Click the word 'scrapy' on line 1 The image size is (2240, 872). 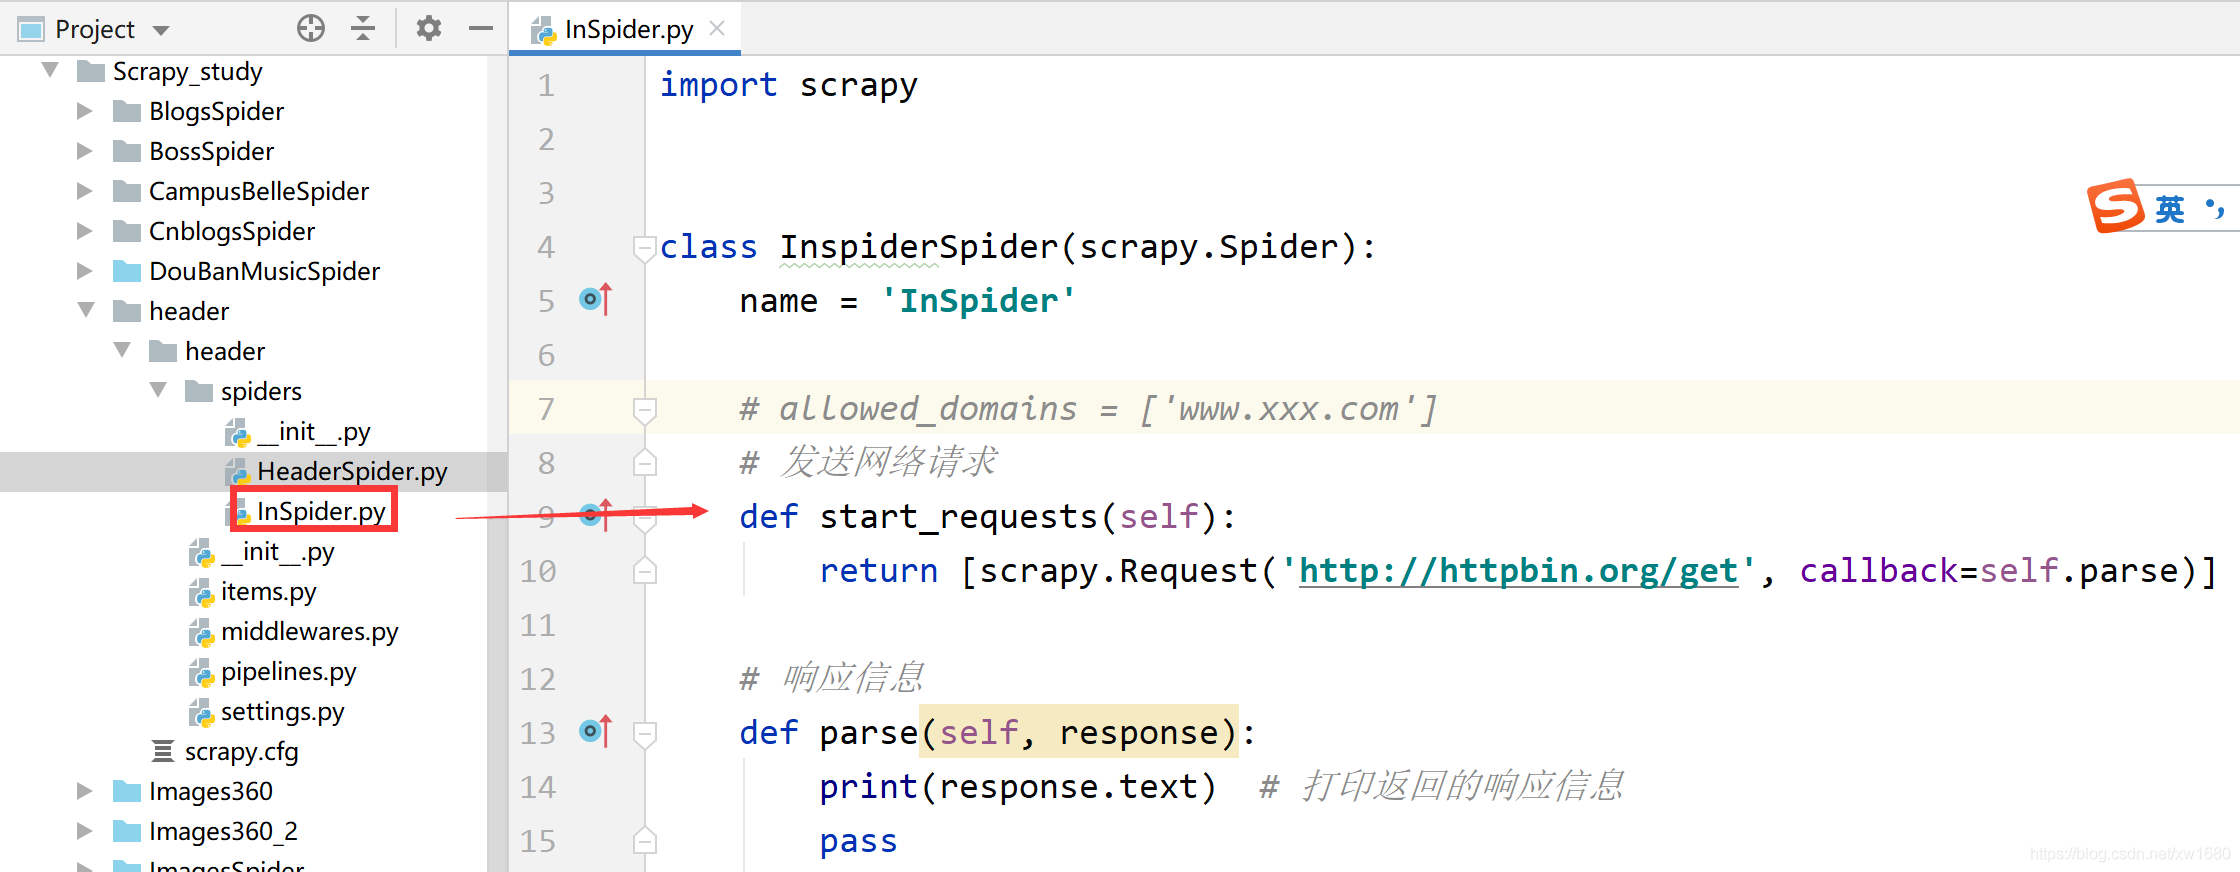(x=858, y=85)
